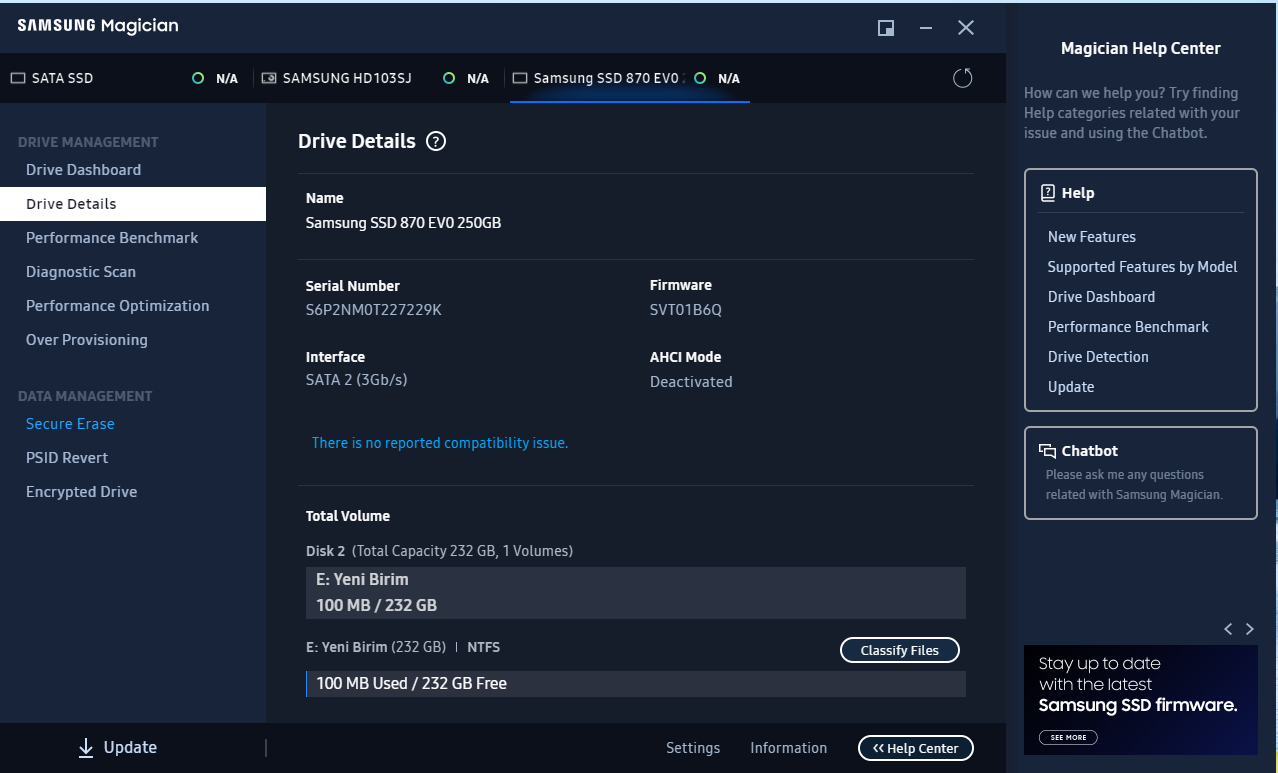Click no reported compatibility issue link
The height and width of the screenshot is (773, 1278).
[440, 443]
